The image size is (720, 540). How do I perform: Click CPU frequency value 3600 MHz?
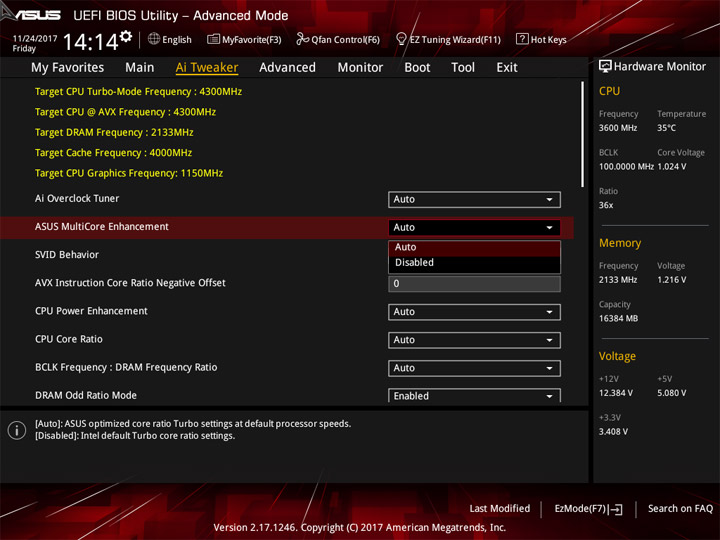point(618,128)
